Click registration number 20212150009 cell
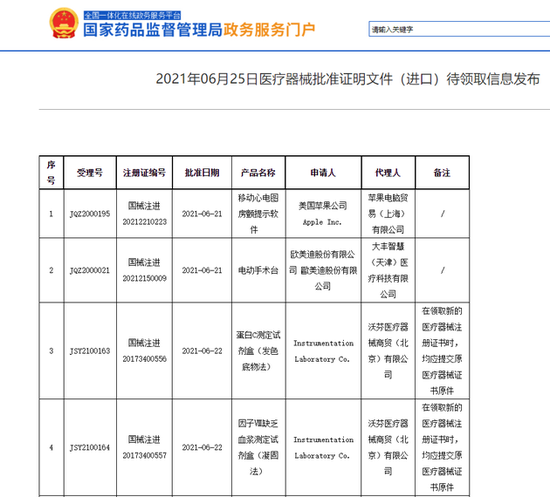The width and height of the screenshot is (550, 497). point(144,270)
